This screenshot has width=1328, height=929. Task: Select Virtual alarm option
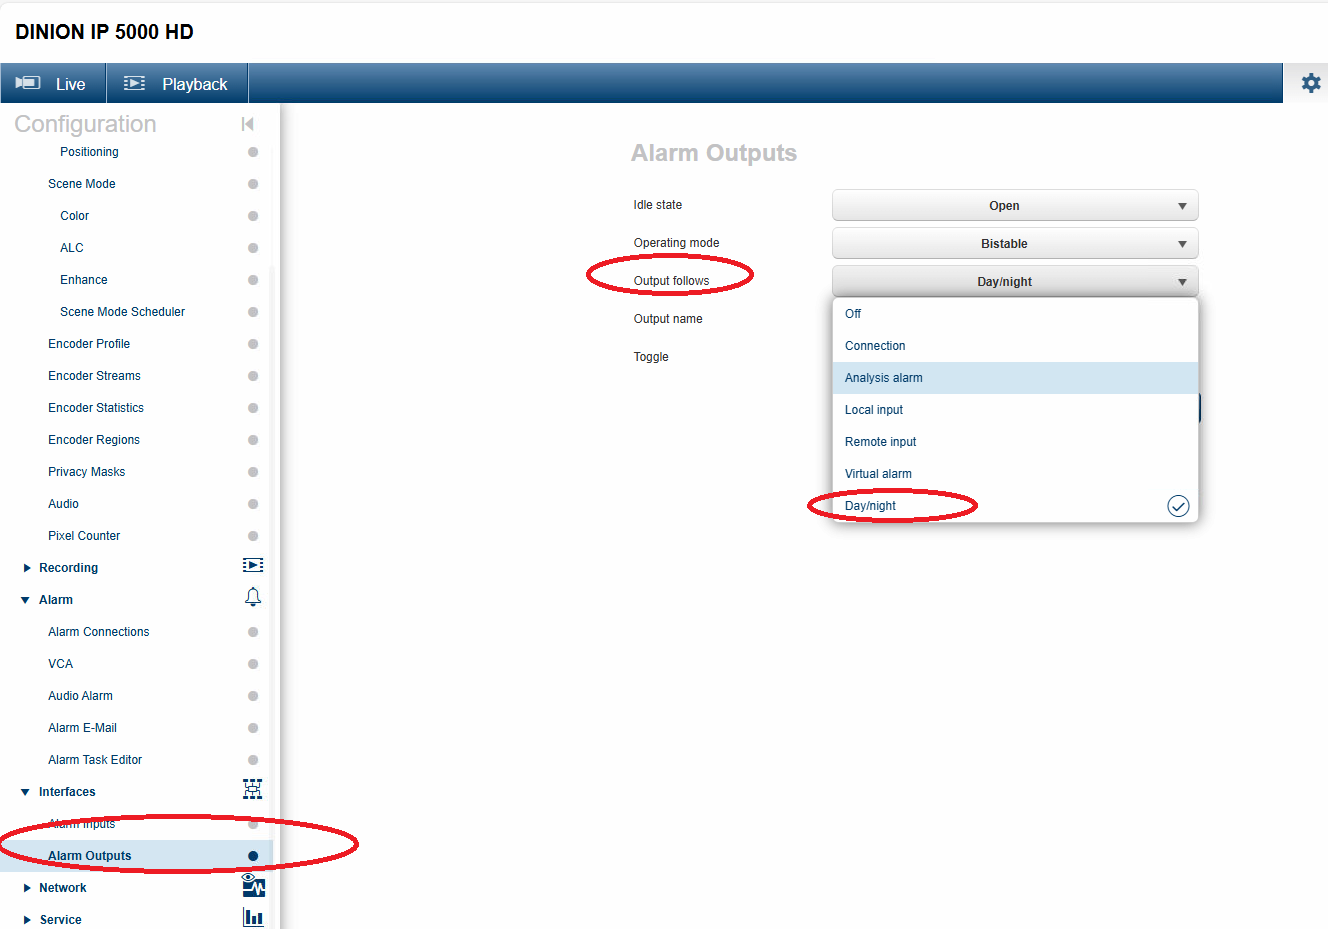[x=1015, y=474]
